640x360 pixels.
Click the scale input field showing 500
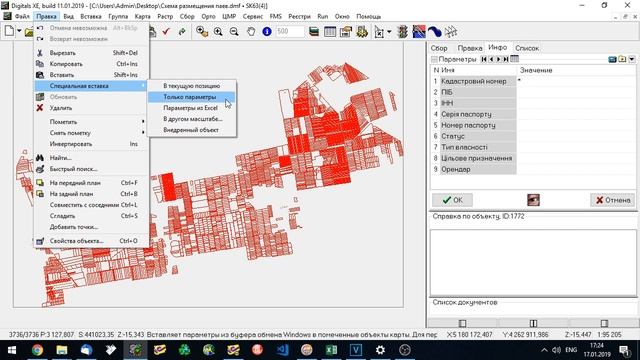[x=290, y=31]
